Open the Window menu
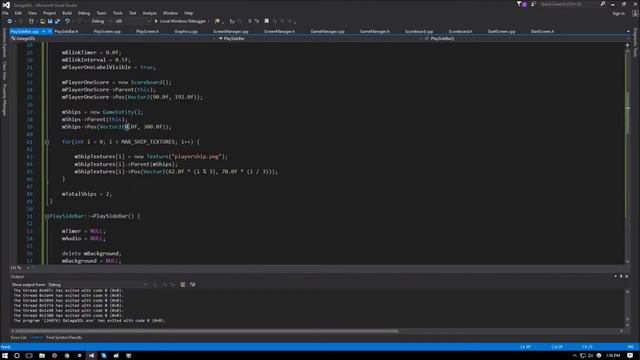 click(170, 13)
